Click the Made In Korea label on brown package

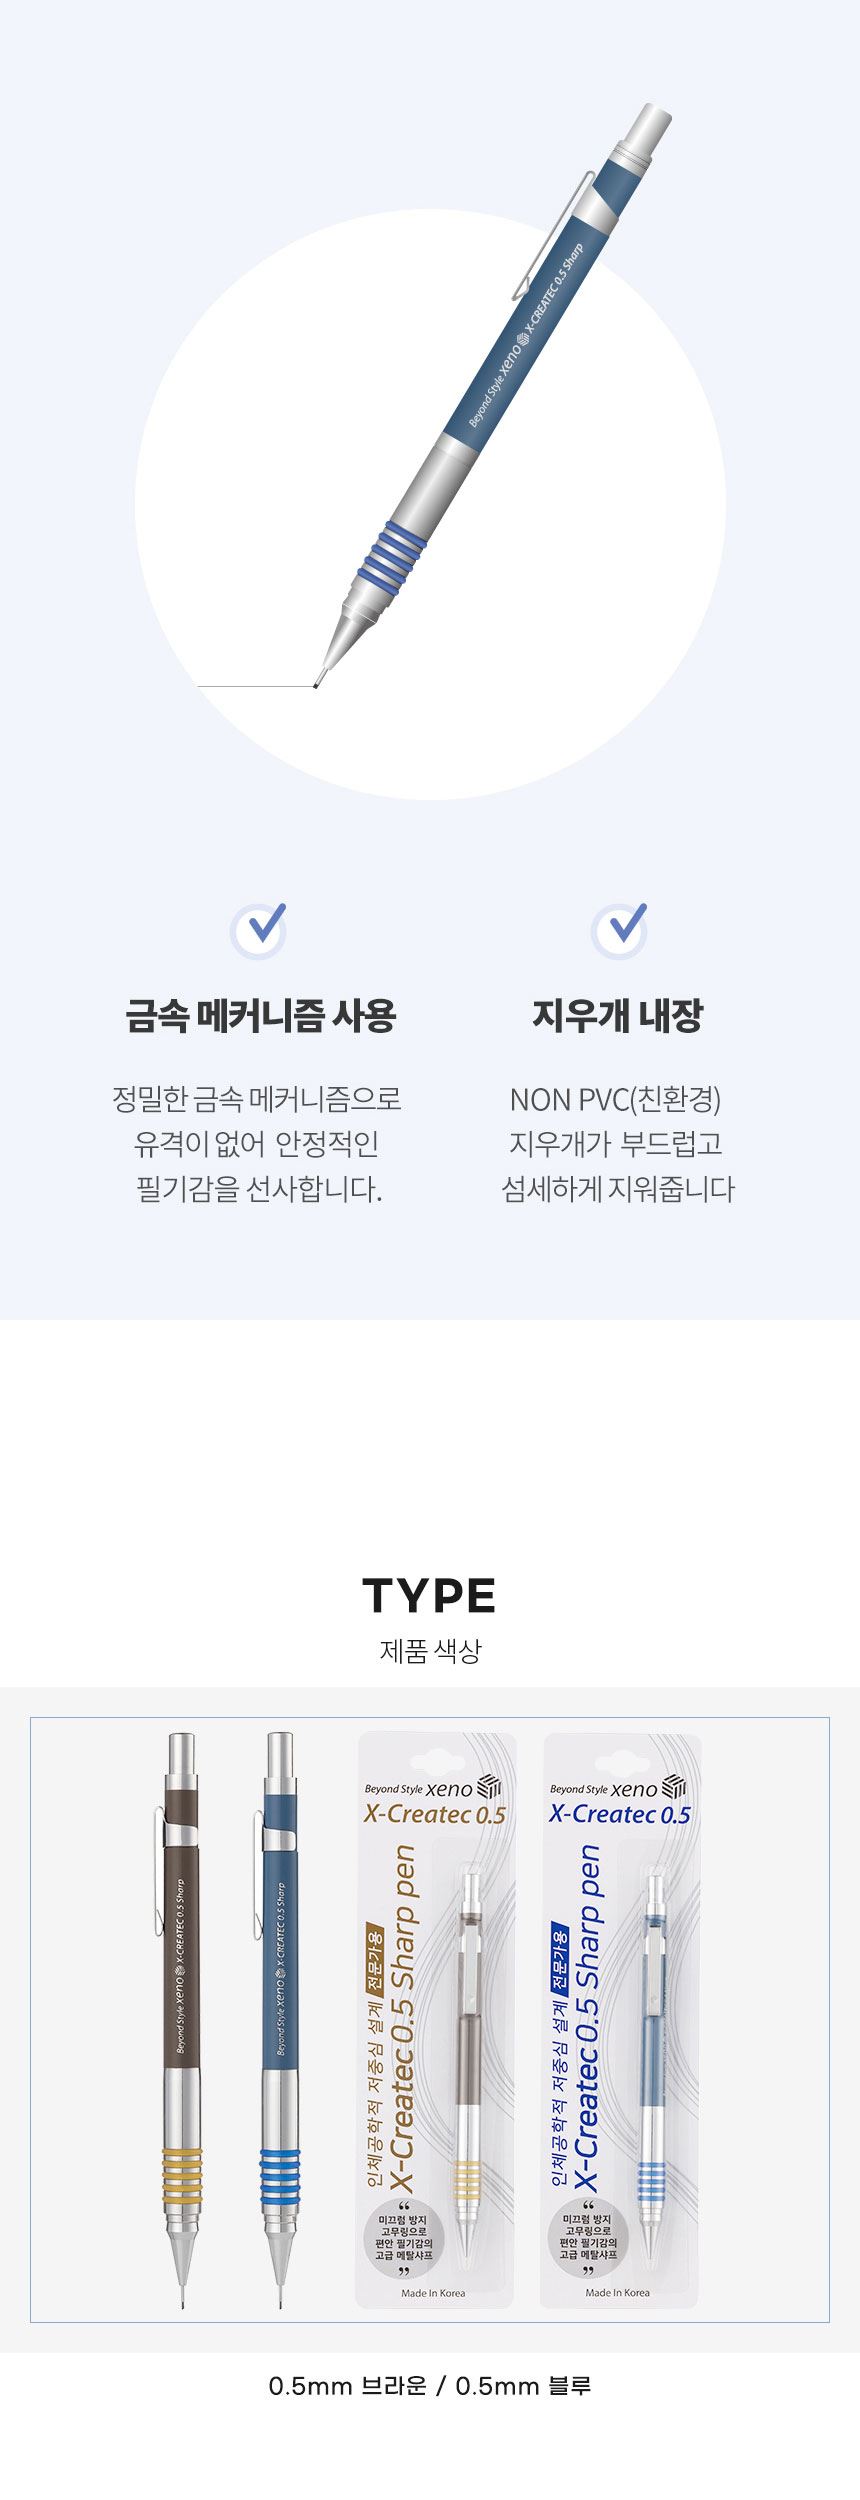pyautogui.click(x=433, y=2293)
